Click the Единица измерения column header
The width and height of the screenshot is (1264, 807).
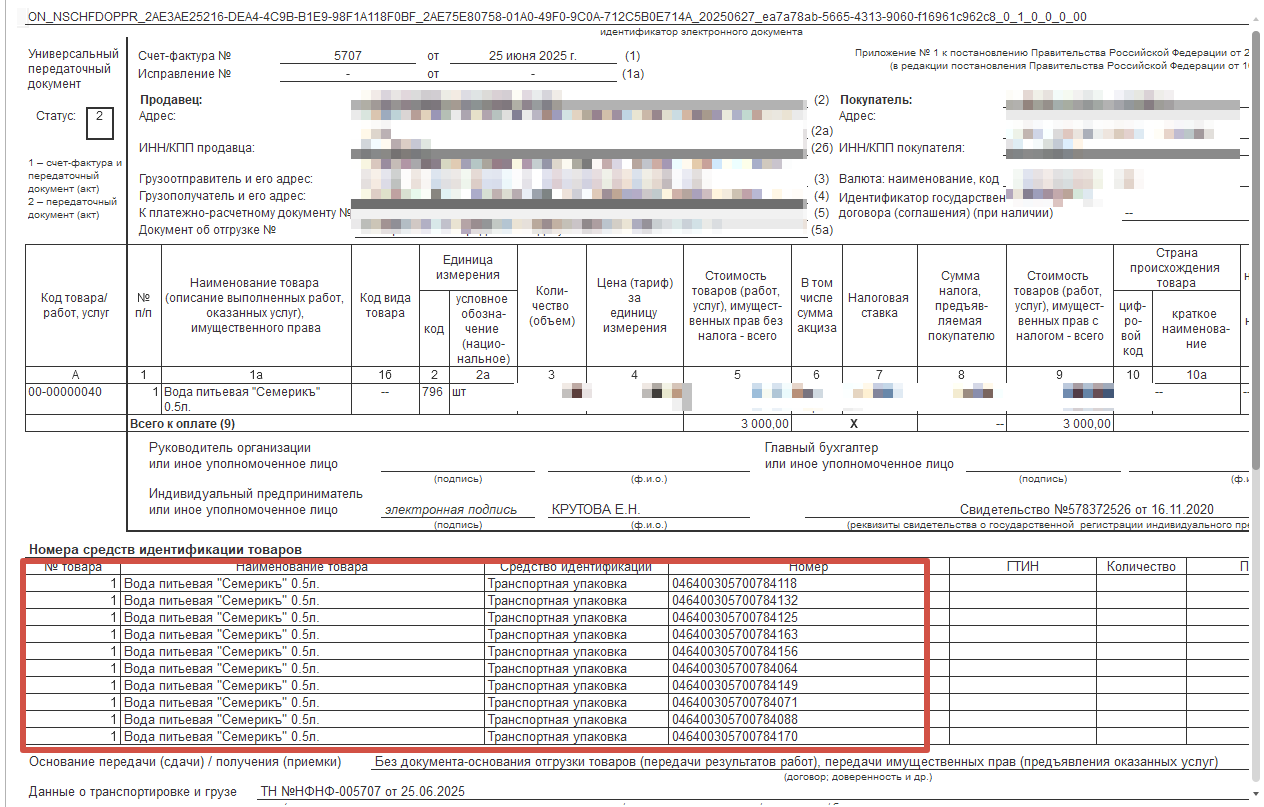[467, 267]
